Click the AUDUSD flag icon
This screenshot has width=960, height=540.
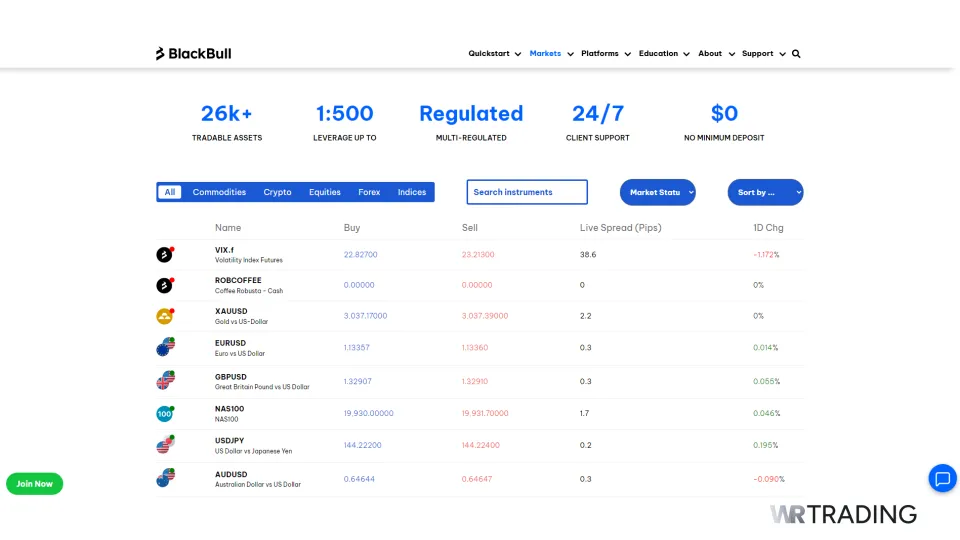165,479
